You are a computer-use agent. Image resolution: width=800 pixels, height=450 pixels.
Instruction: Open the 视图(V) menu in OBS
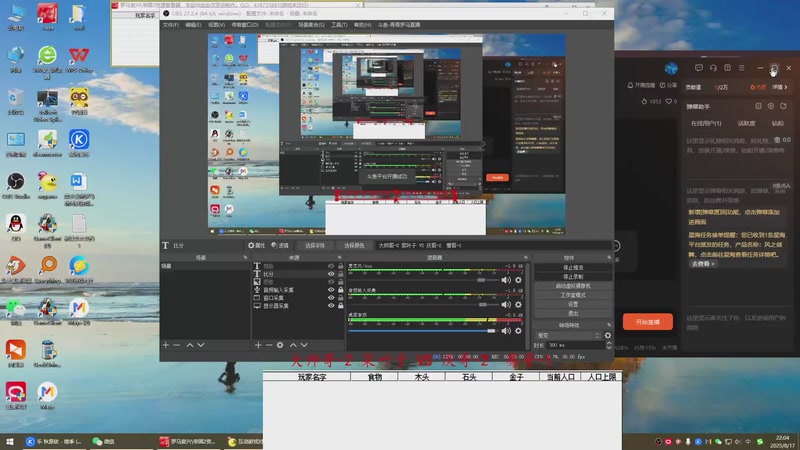216,24
